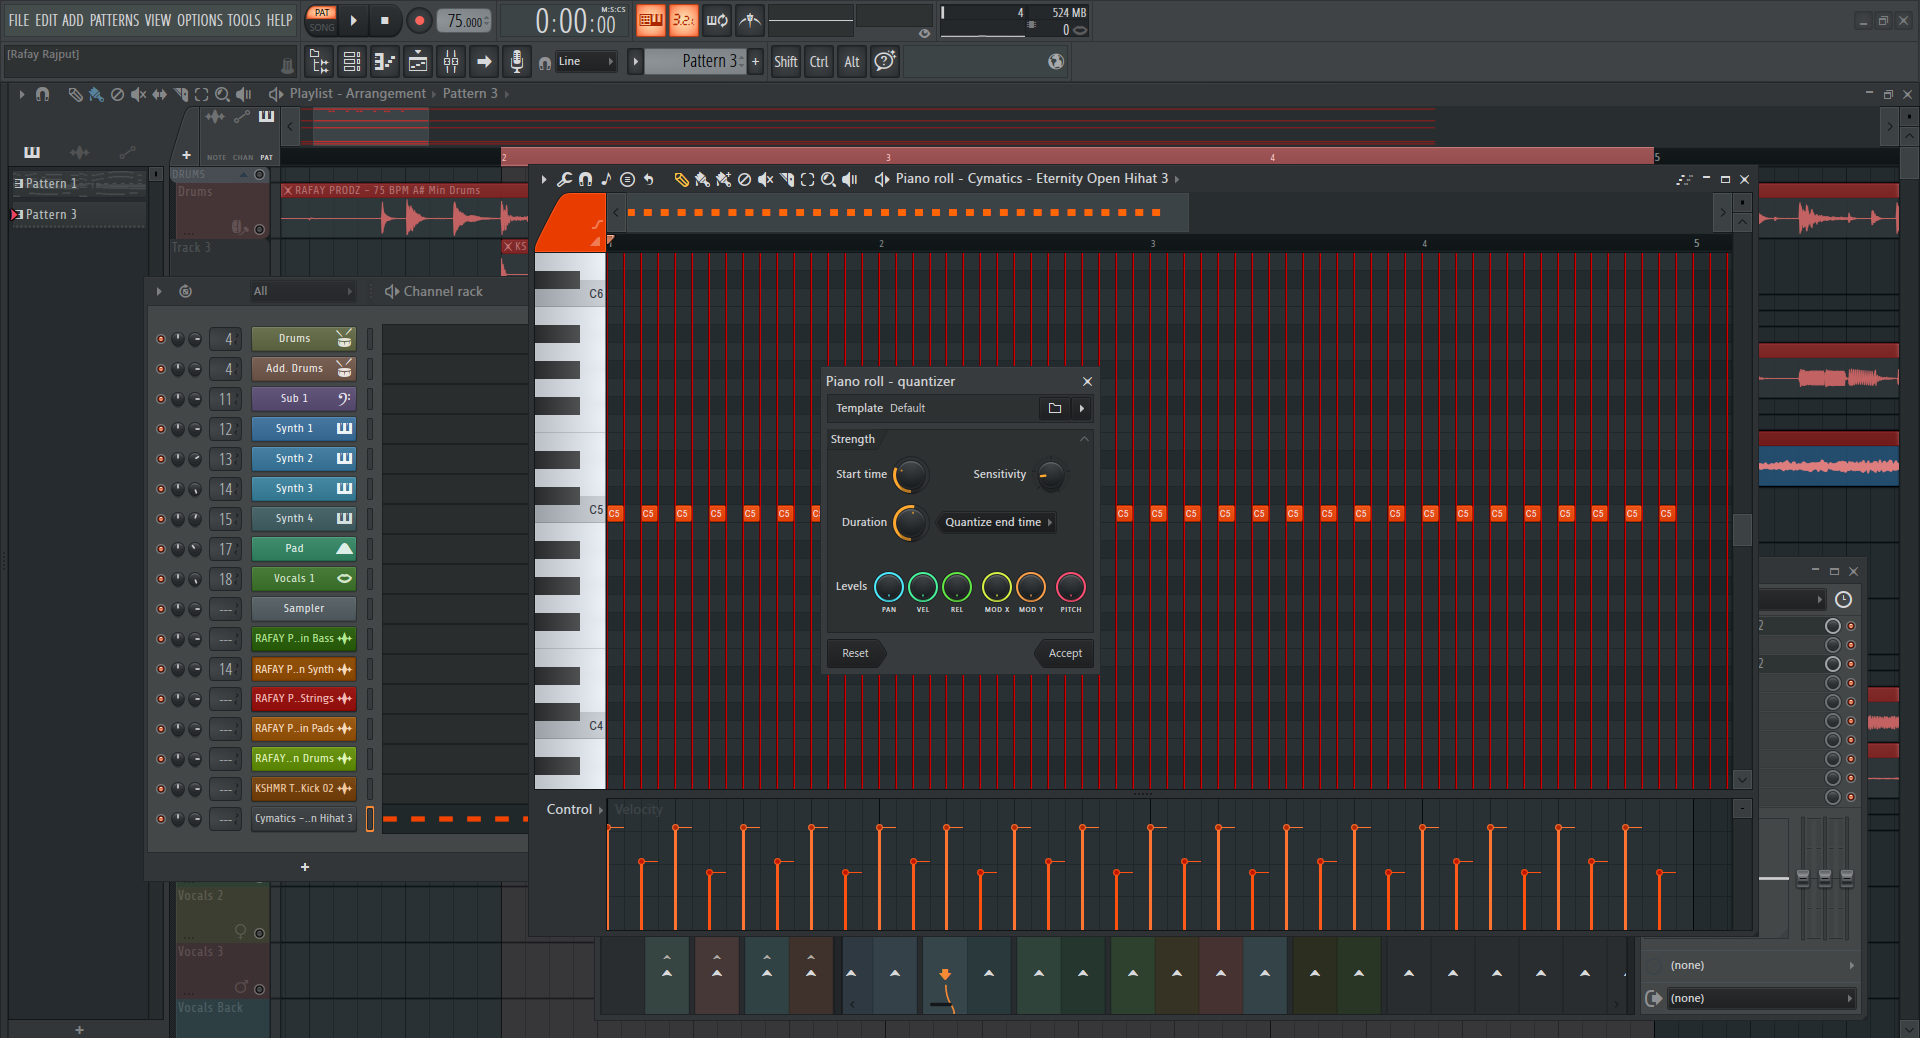Toggle the Pad channel mute light
The width and height of the screenshot is (1920, 1038).
[161, 549]
